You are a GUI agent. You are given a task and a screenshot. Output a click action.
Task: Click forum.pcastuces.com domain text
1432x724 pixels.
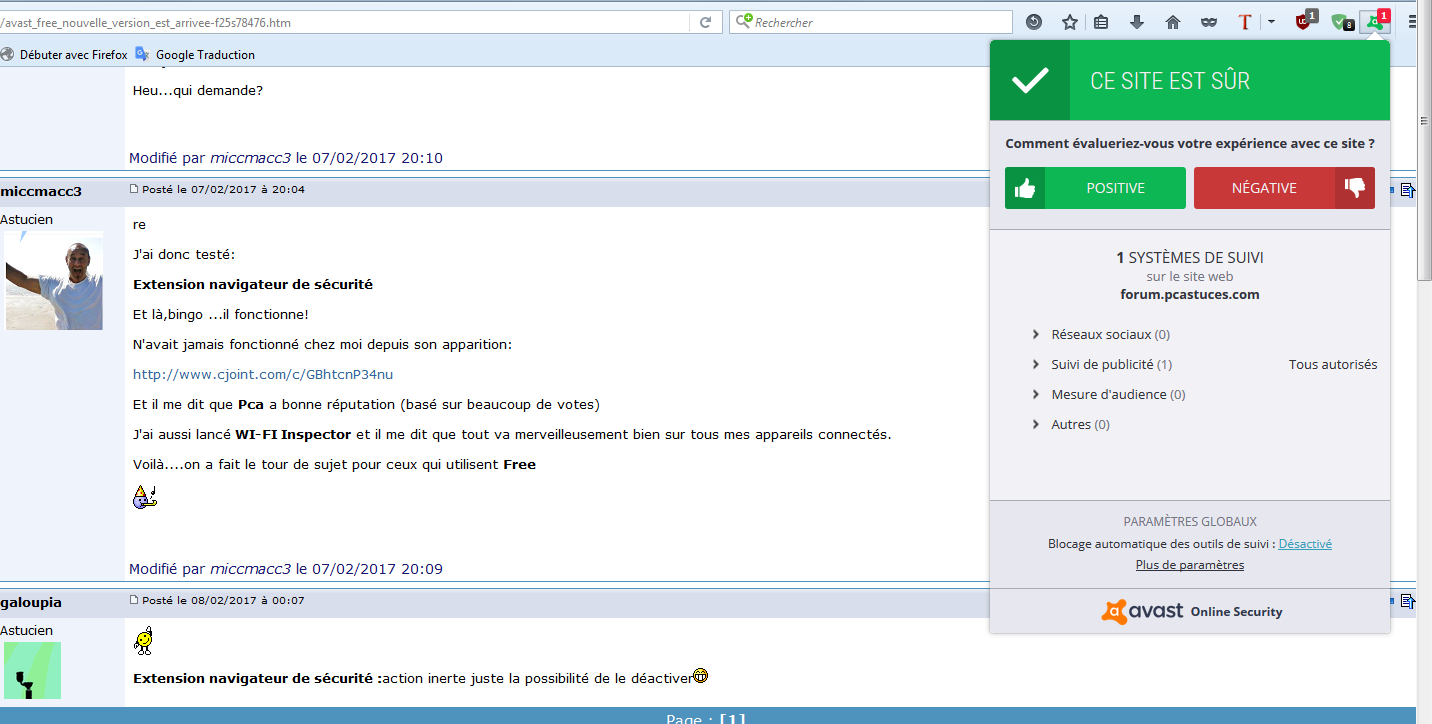(x=1190, y=294)
